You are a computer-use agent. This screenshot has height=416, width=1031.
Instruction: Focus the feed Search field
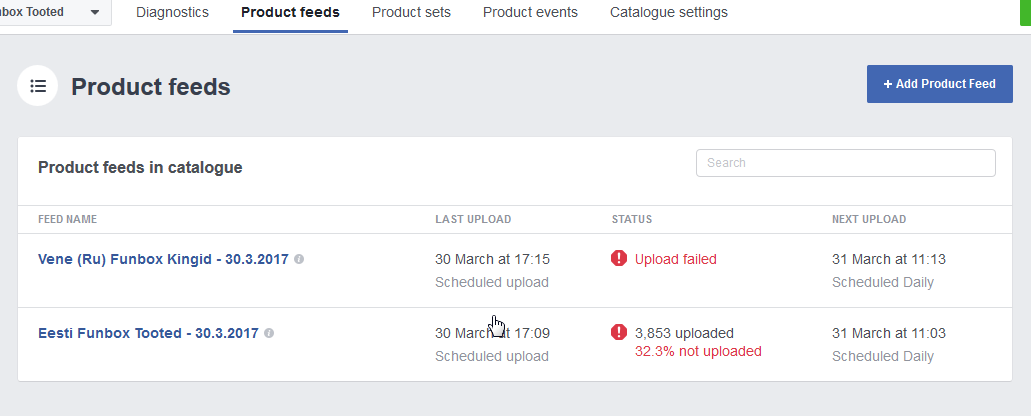coord(845,163)
